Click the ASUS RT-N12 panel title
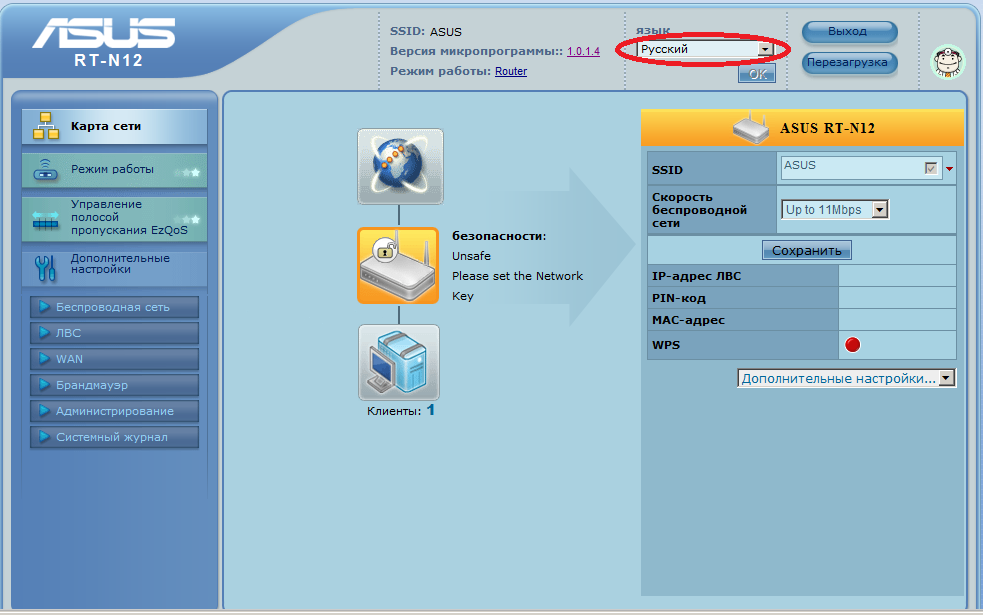983x615 pixels. (x=827, y=129)
